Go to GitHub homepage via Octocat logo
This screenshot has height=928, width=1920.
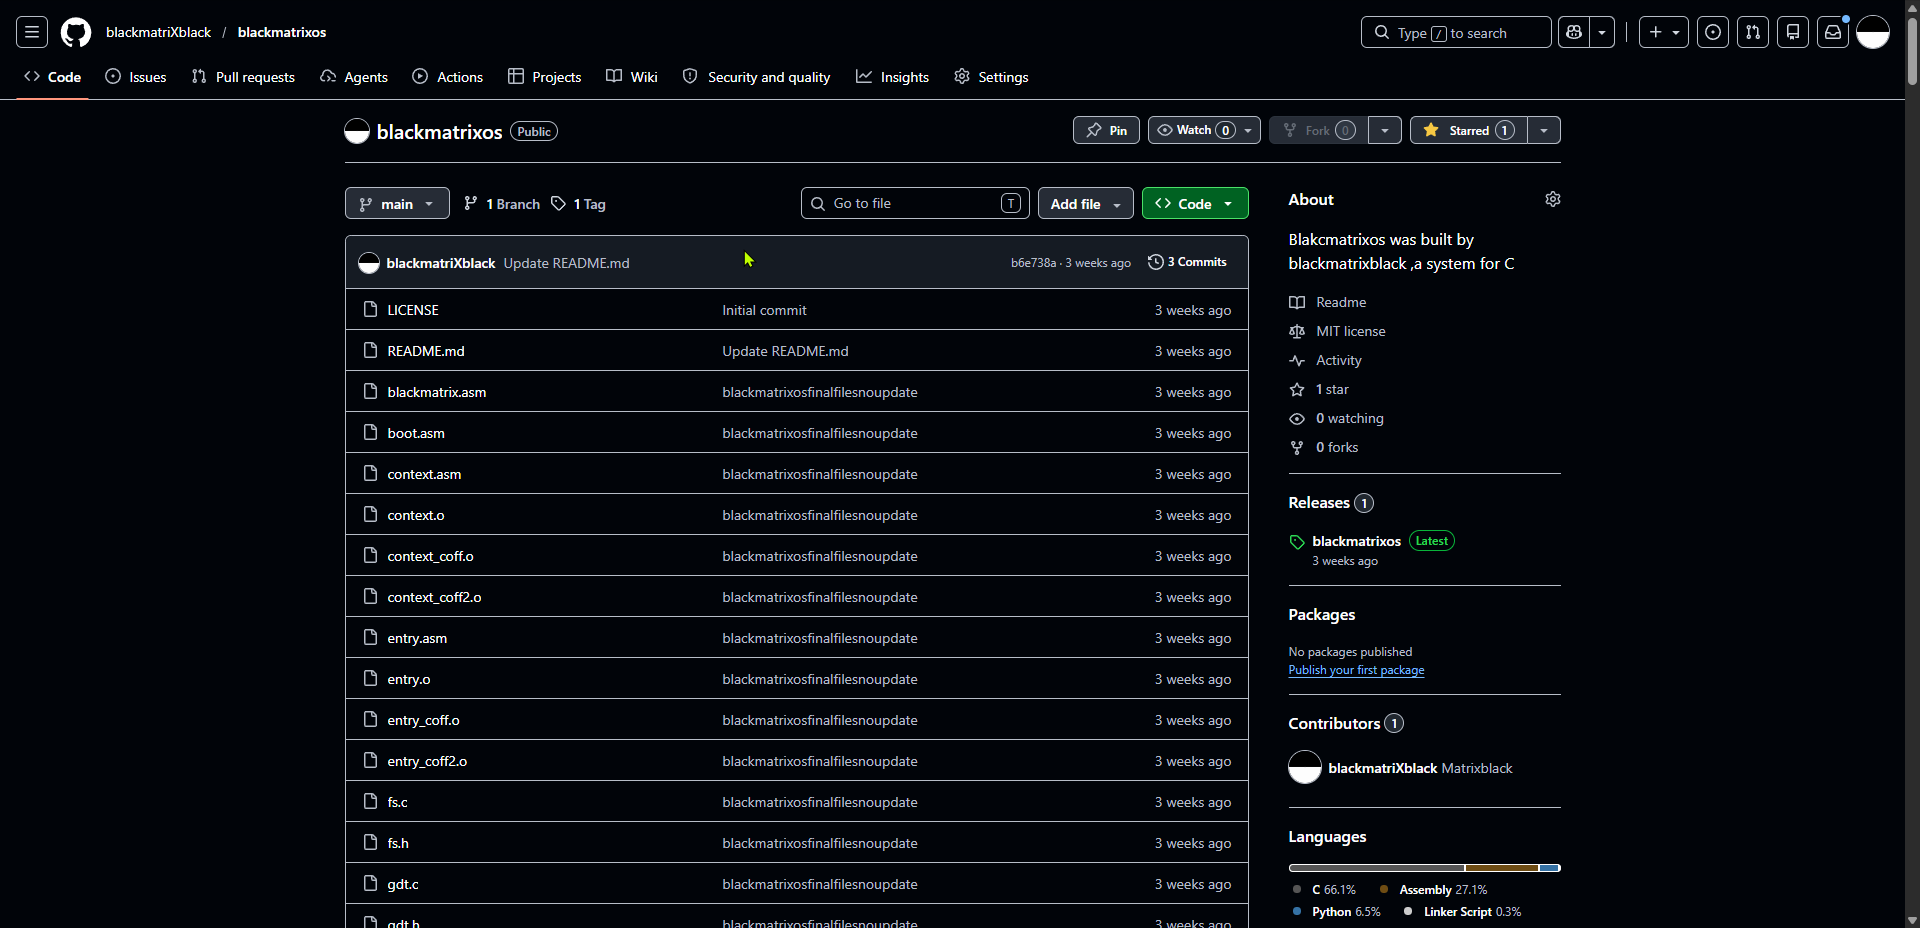click(76, 32)
